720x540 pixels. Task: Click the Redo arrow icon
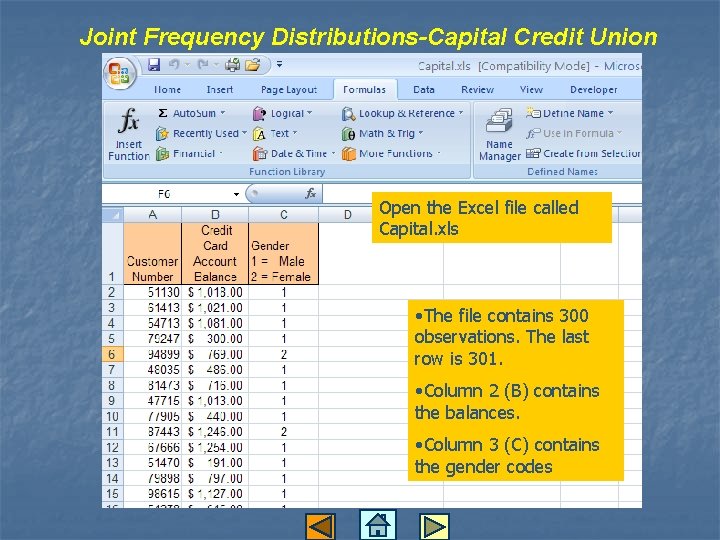point(203,65)
